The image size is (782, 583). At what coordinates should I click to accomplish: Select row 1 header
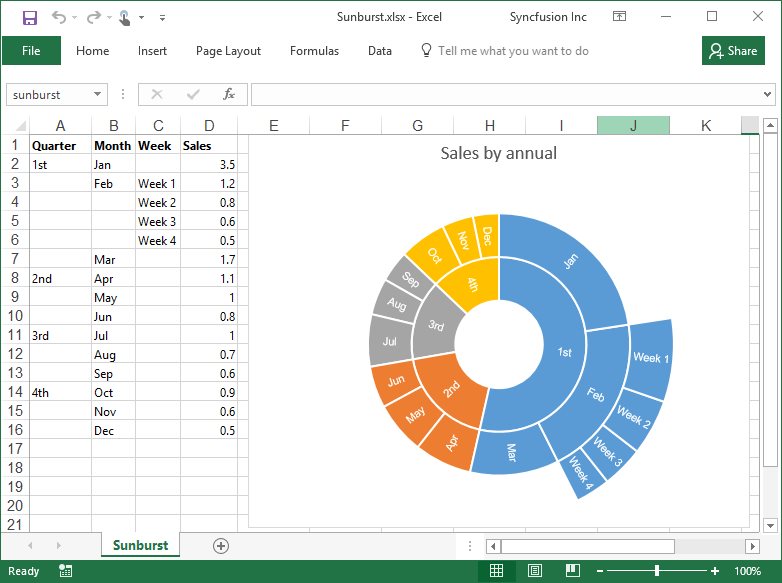15,145
